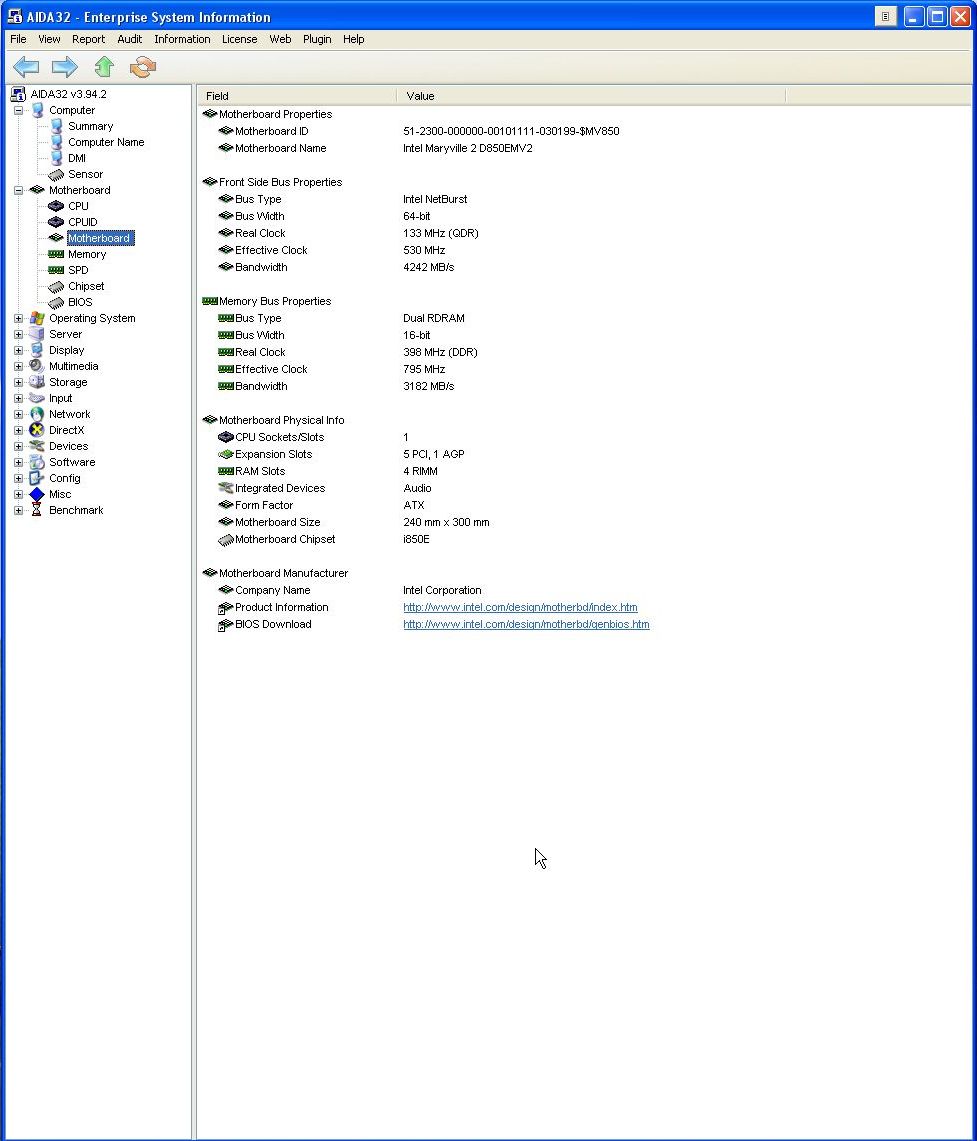Click the Multimedia speaker icon in tree
The image size is (977, 1141).
37,366
